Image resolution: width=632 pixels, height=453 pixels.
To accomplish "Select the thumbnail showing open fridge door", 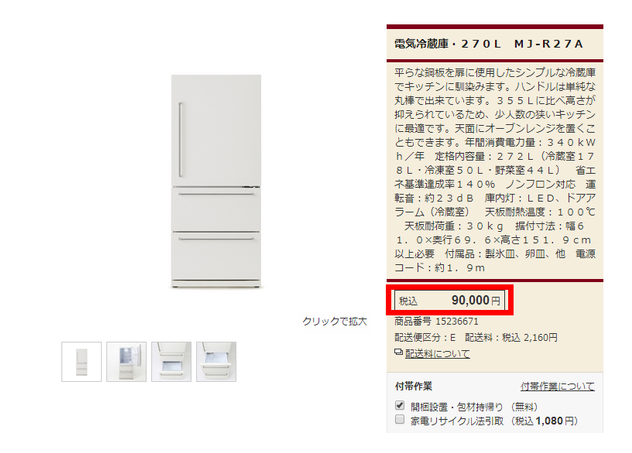I will (x=126, y=362).
